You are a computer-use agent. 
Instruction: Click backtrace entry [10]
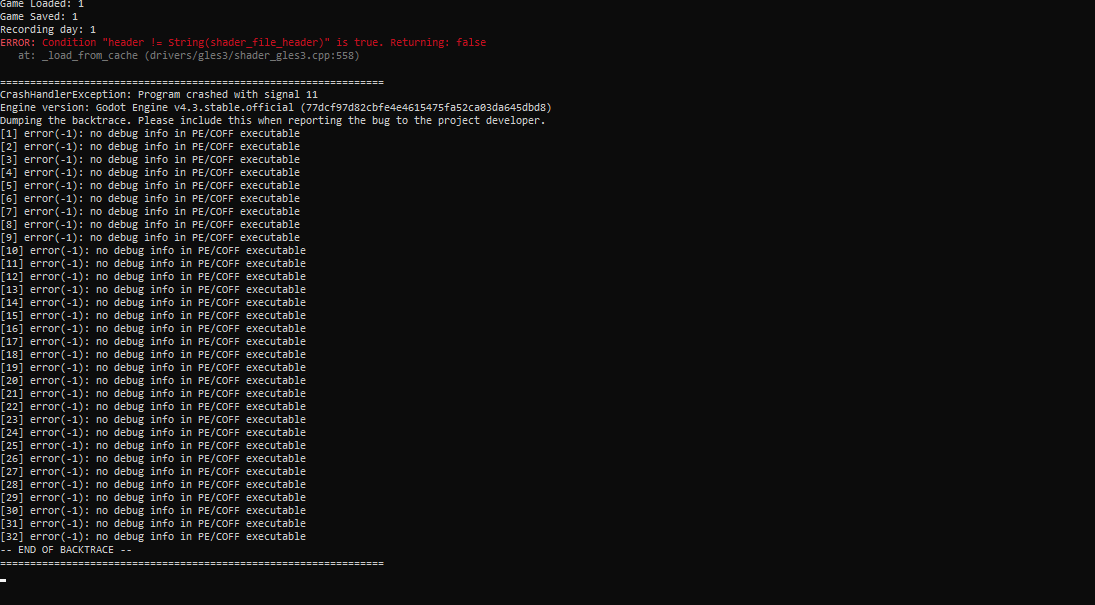click(153, 251)
